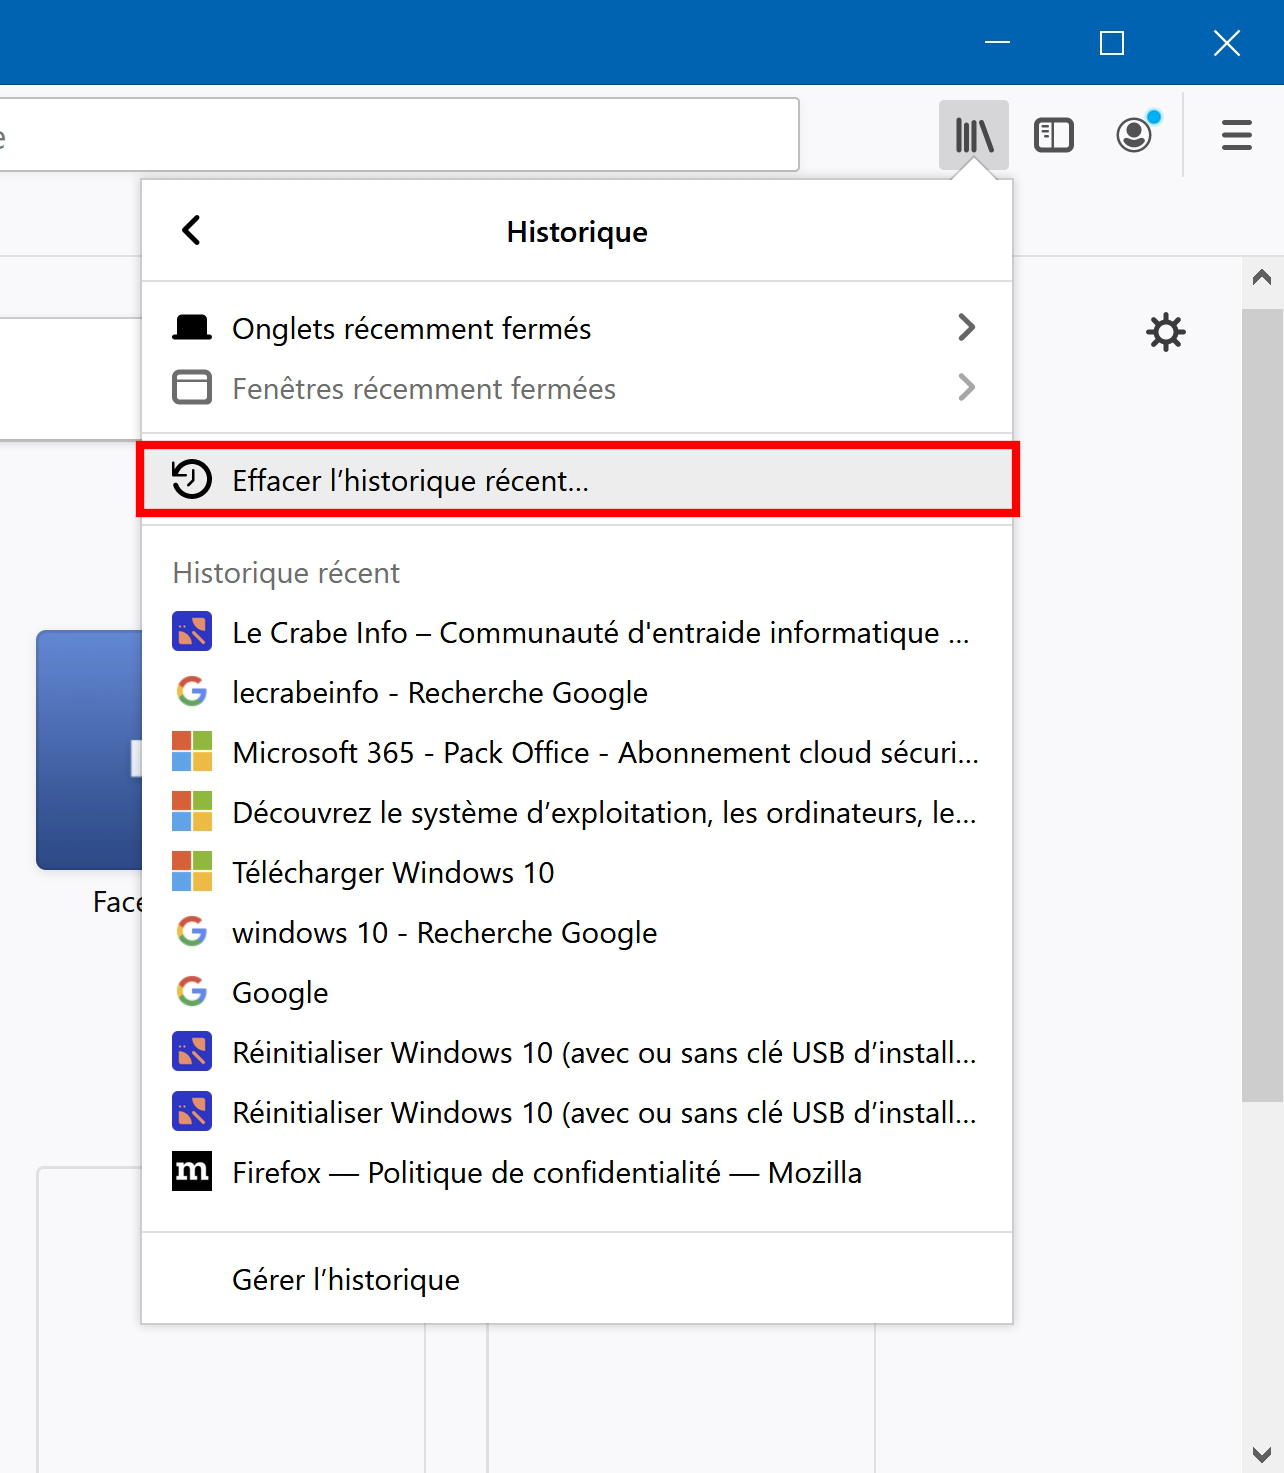This screenshot has width=1284, height=1473.
Task: Open Télécharger Windows 10 history entry
Action: pos(577,872)
